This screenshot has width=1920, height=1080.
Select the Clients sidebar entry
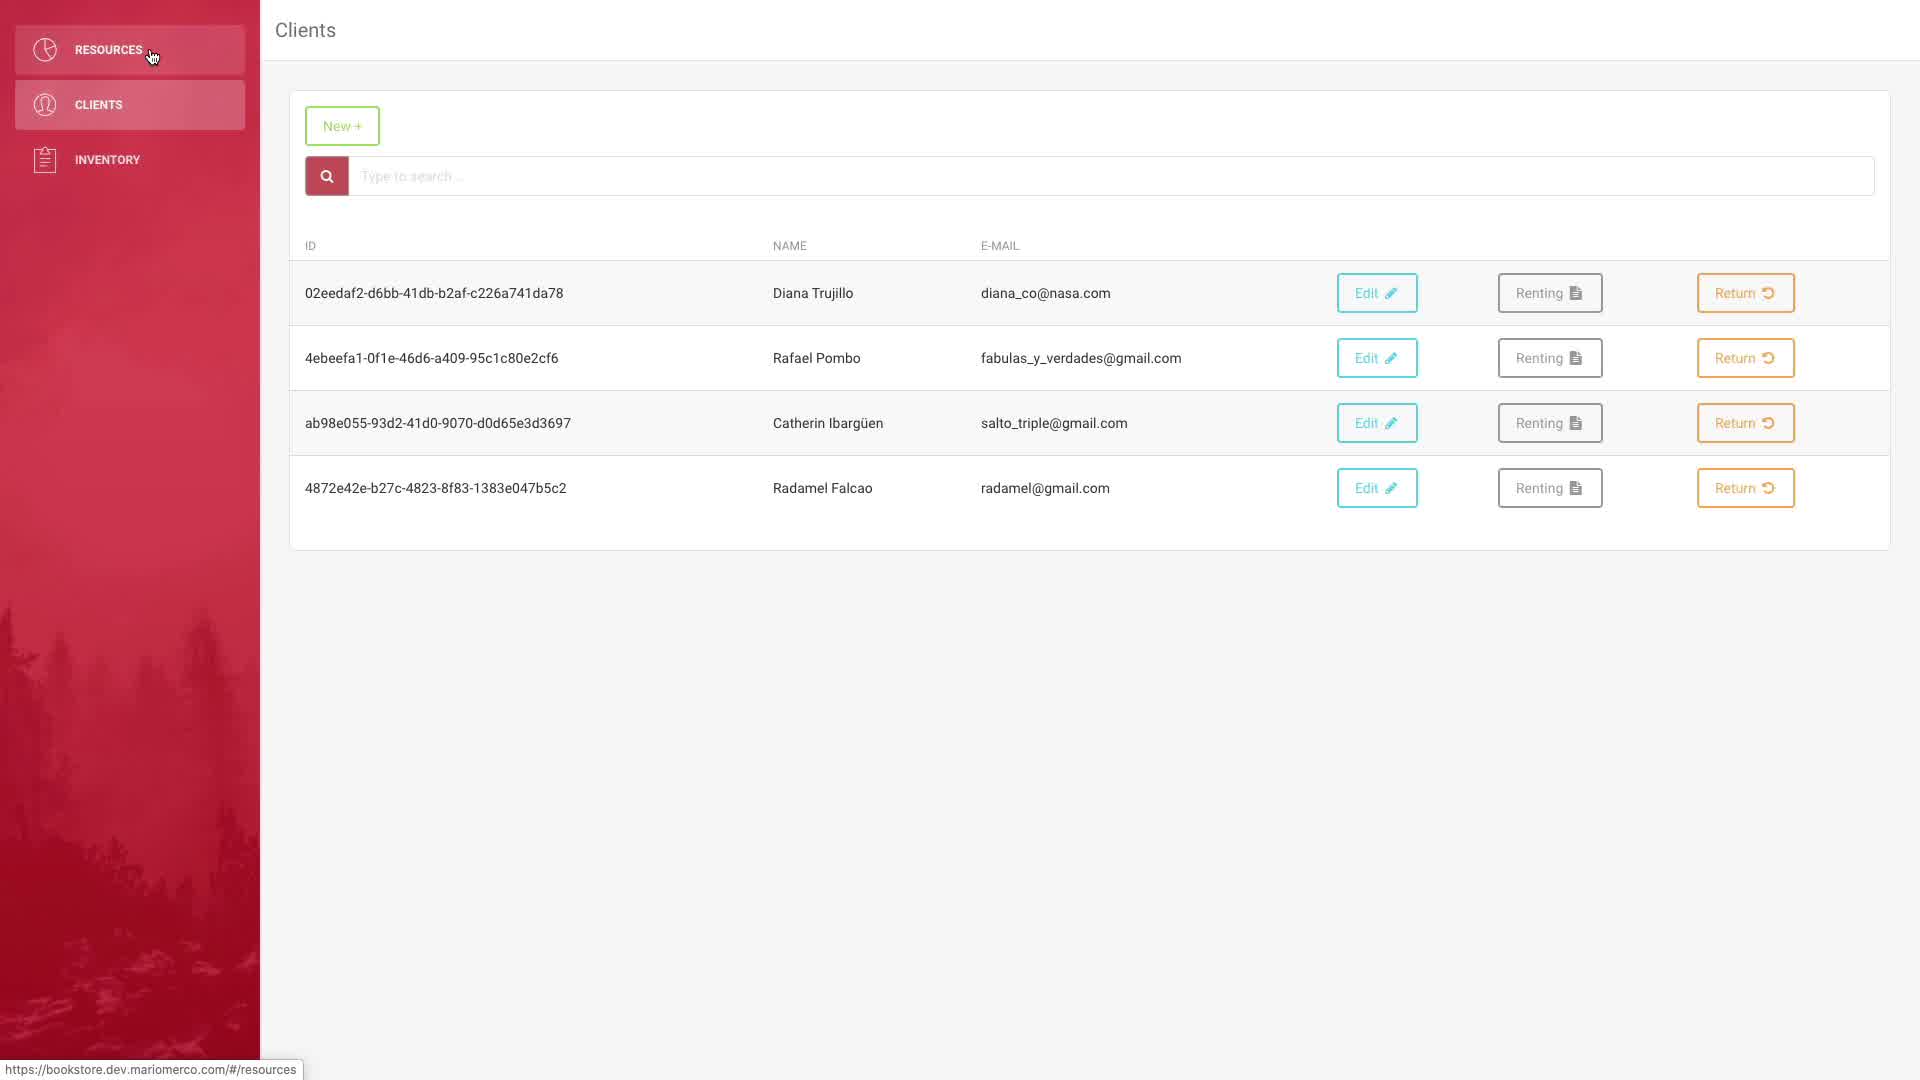(x=98, y=105)
